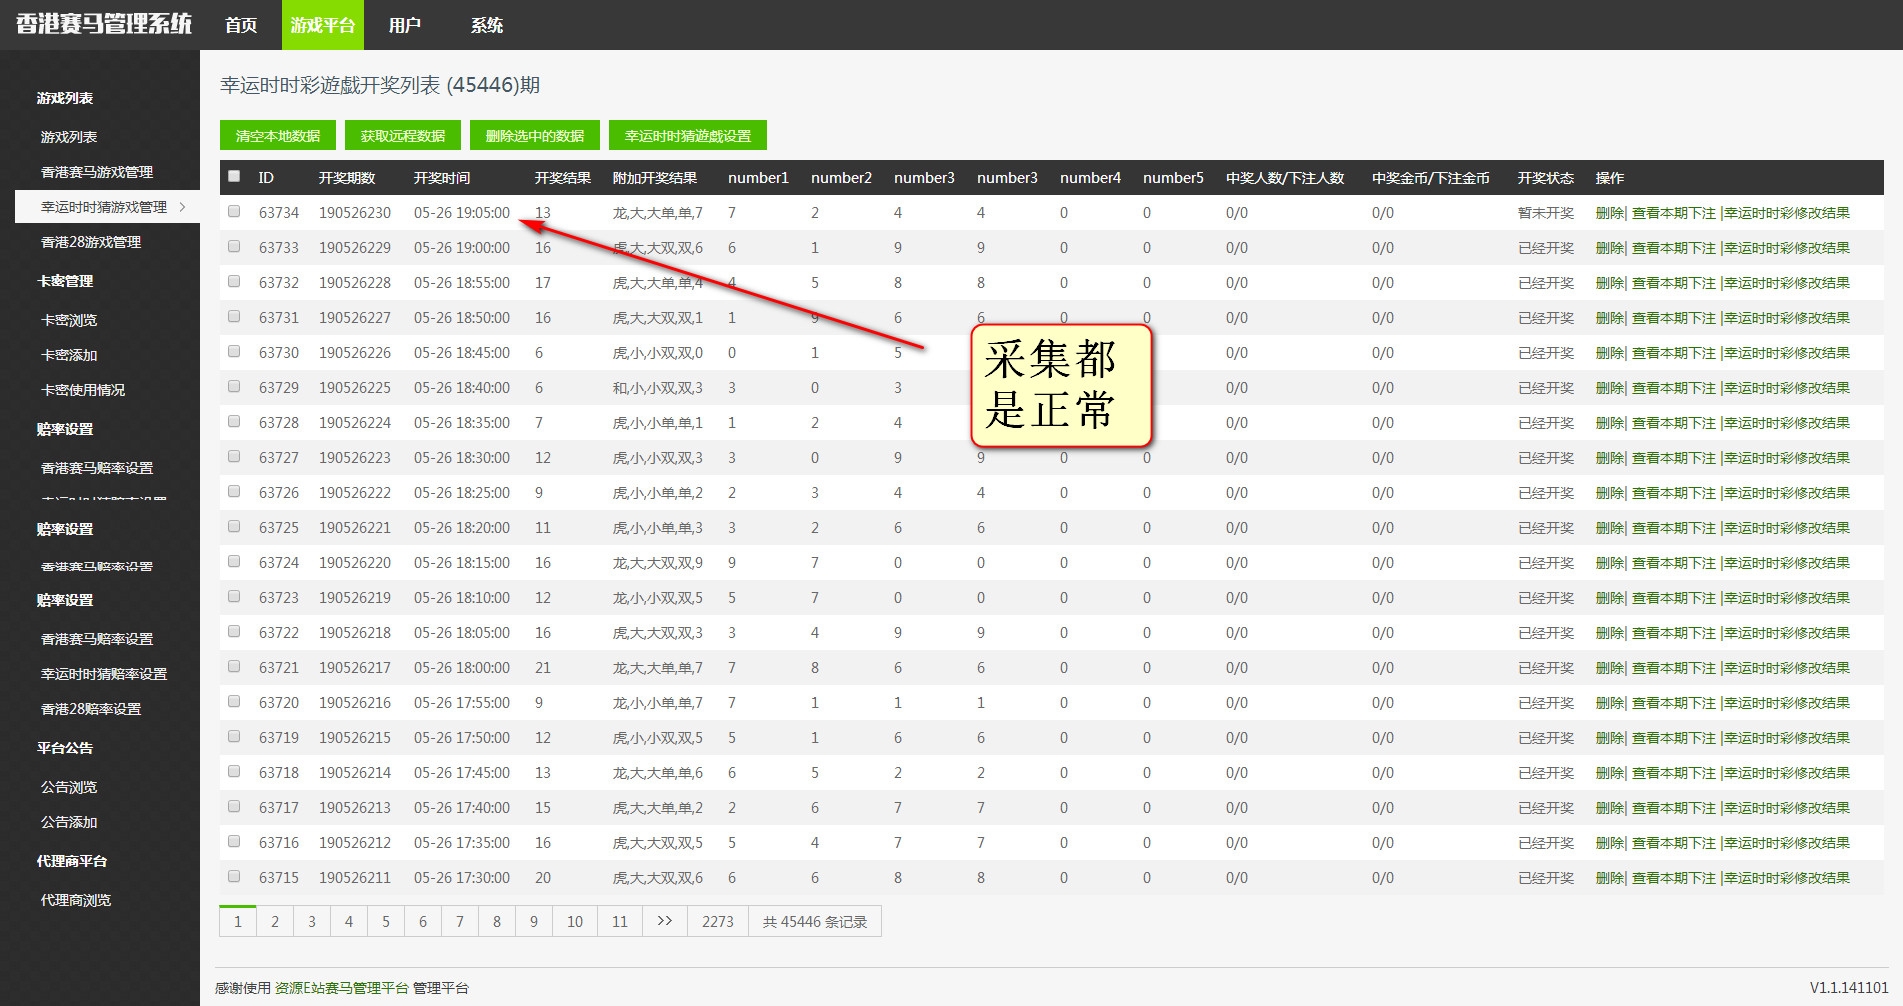Image resolution: width=1903 pixels, height=1006 pixels.
Task: Open the 首页 top menu
Action: pos(241,25)
